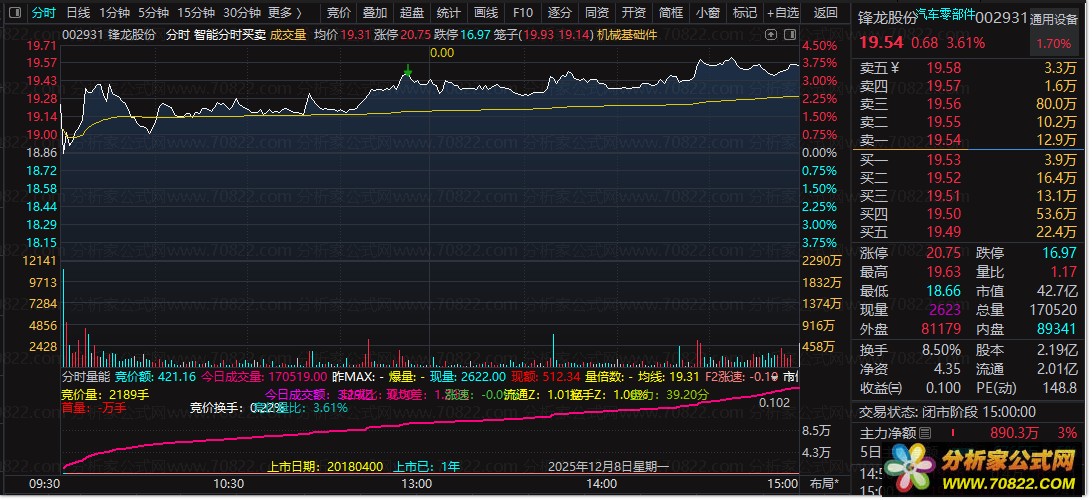The image size is (1092, 500).
Task: Switch to the 分时 intraday tab
Action: tap(44, 13)
